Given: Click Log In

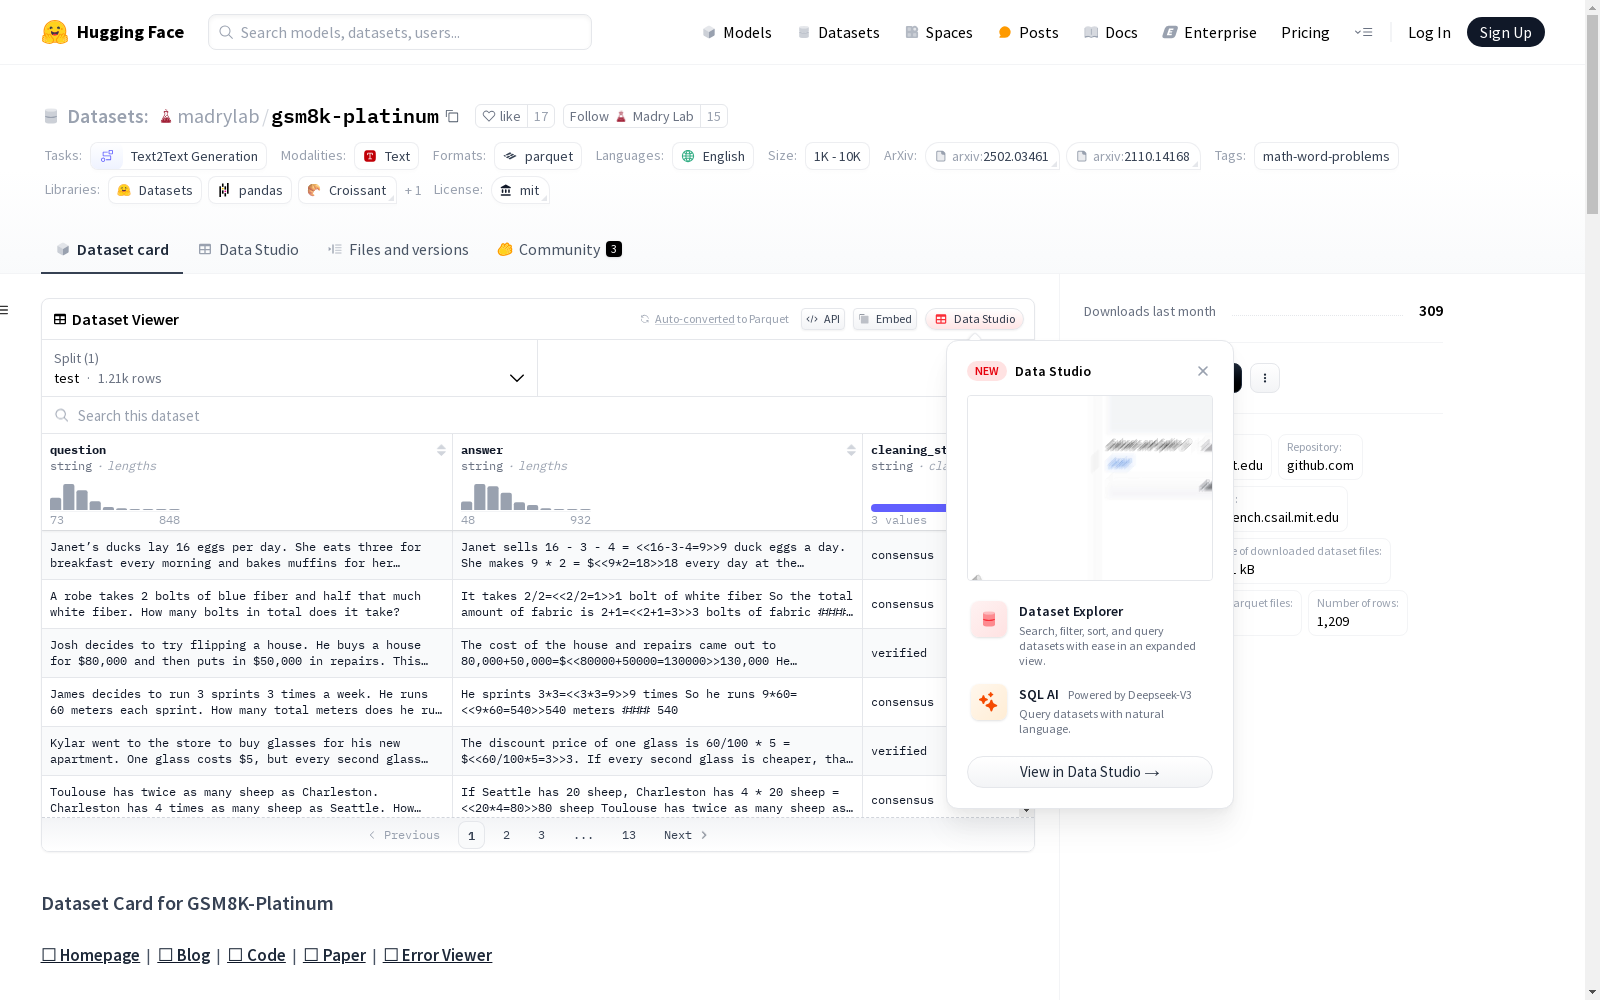Looking at the screenshot, I should (1429, 32).
